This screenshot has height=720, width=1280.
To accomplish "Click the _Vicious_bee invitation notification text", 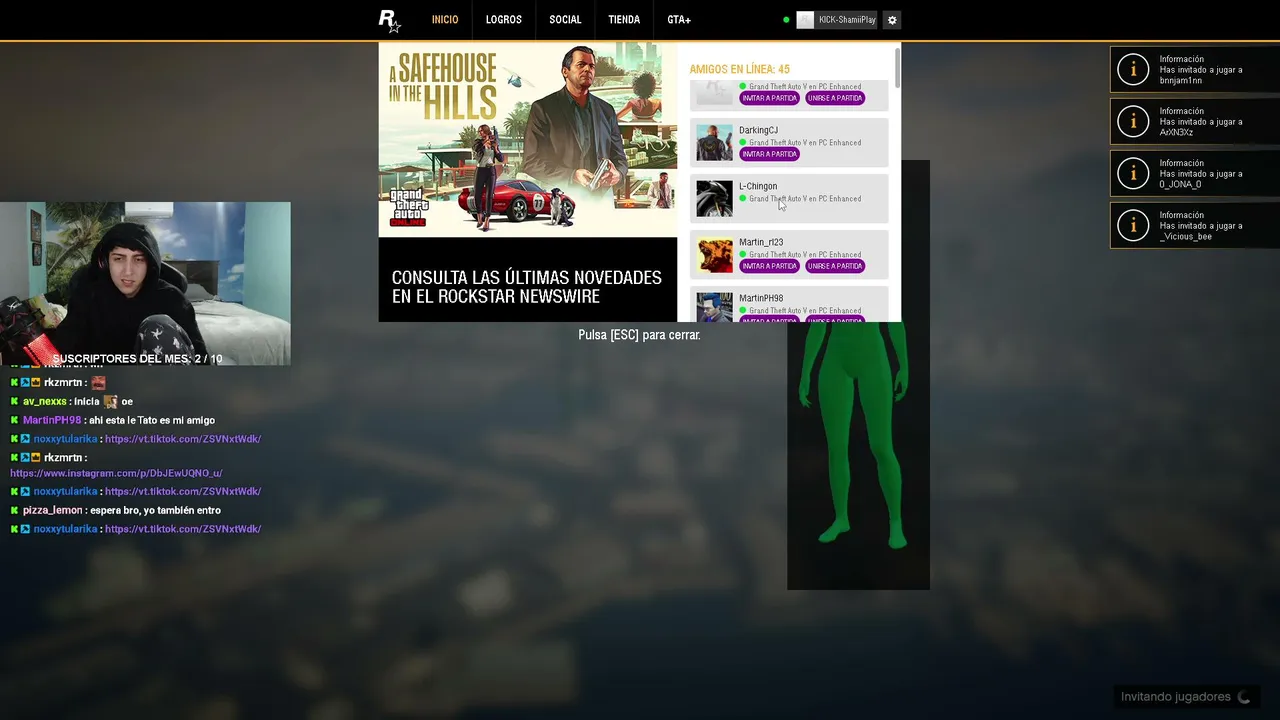I will pos(1201,226).
